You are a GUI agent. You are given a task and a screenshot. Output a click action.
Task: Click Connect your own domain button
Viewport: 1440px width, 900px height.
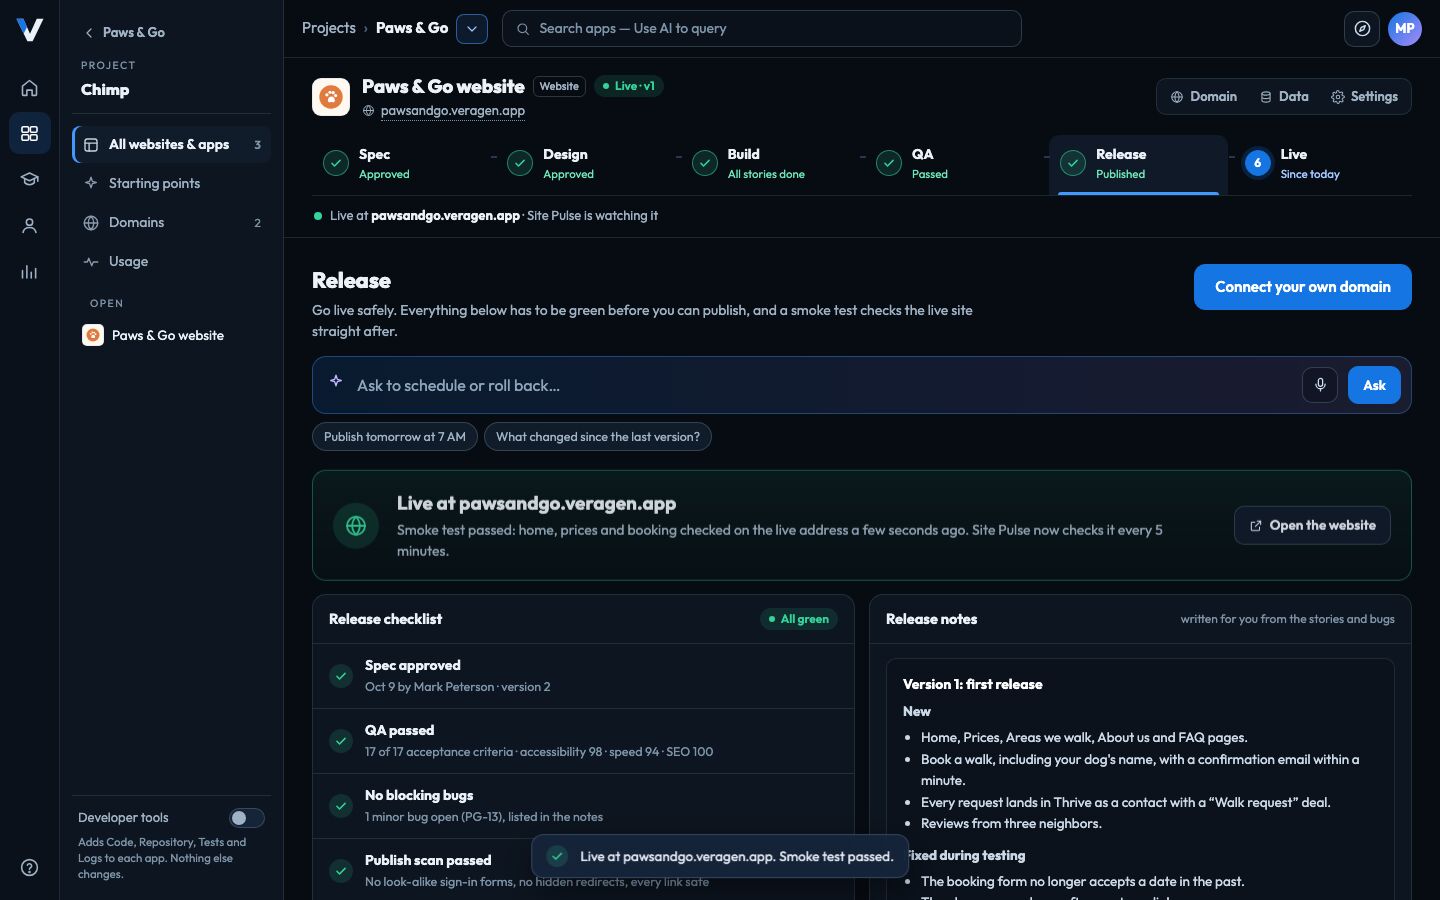(1302, 287)
